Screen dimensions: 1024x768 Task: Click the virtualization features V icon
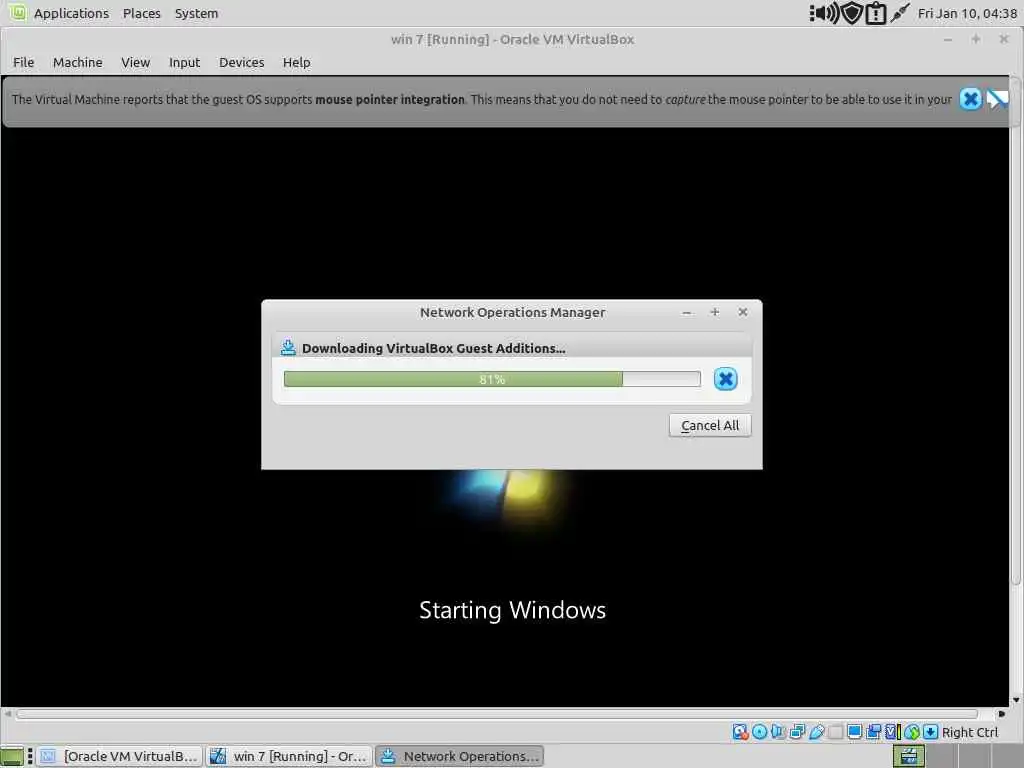coord(892,732)
